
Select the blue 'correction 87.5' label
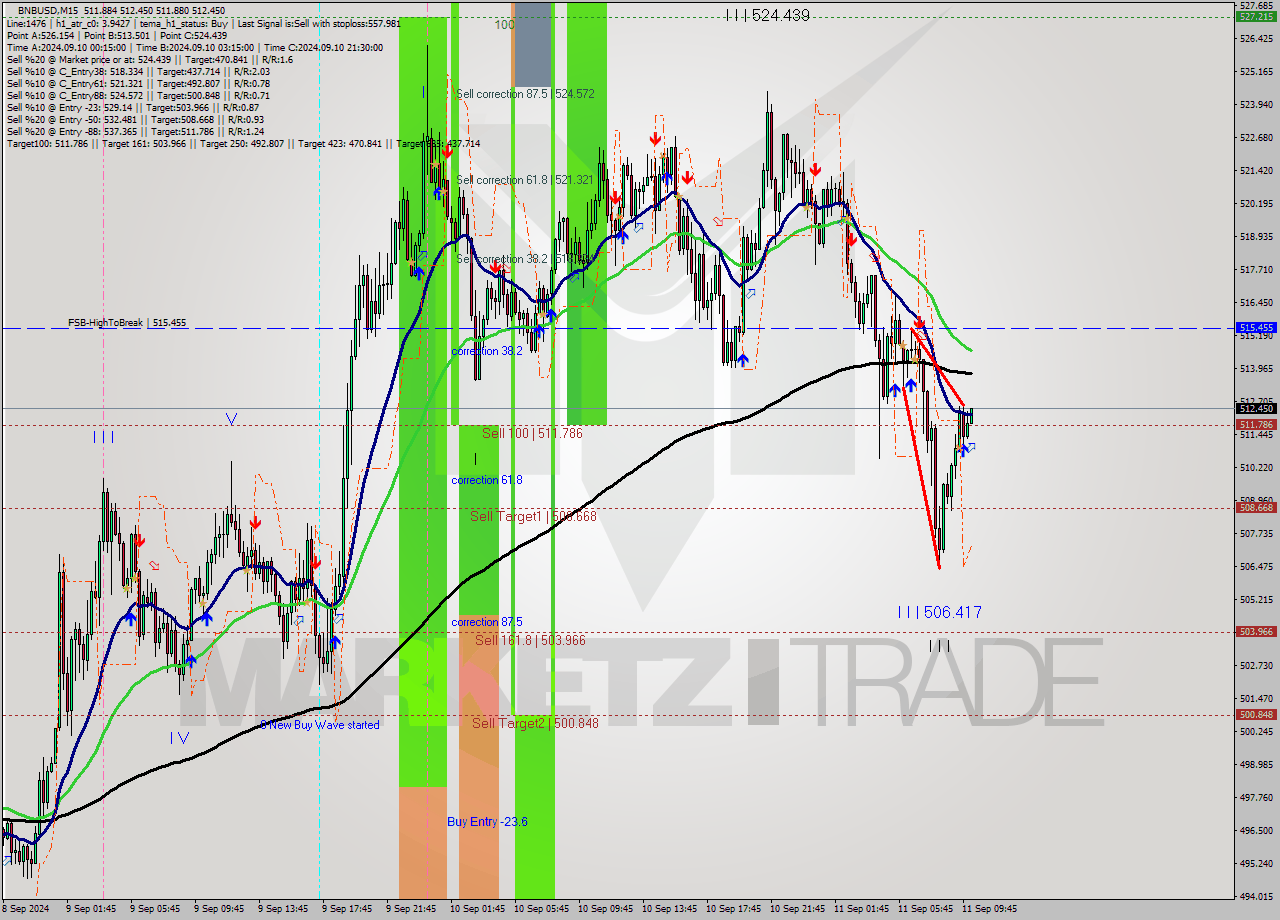[486, 622]
